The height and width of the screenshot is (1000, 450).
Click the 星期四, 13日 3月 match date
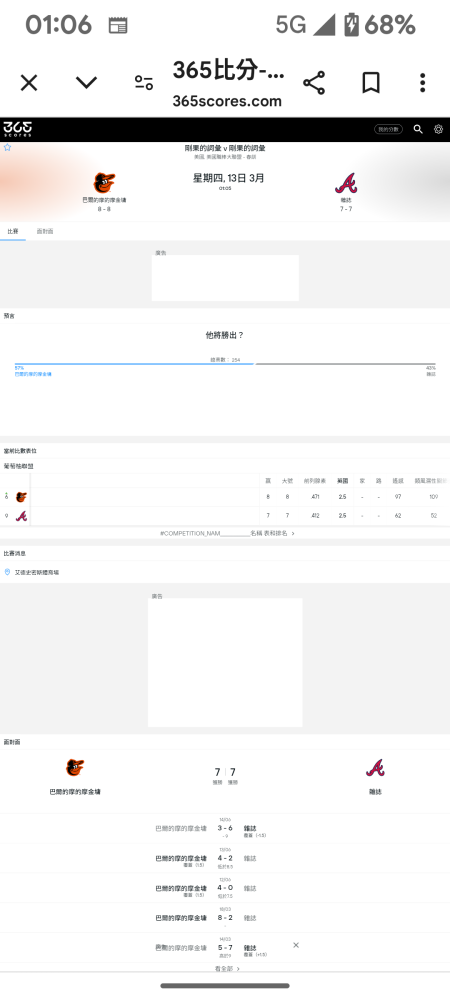click(x=228, y=179)
